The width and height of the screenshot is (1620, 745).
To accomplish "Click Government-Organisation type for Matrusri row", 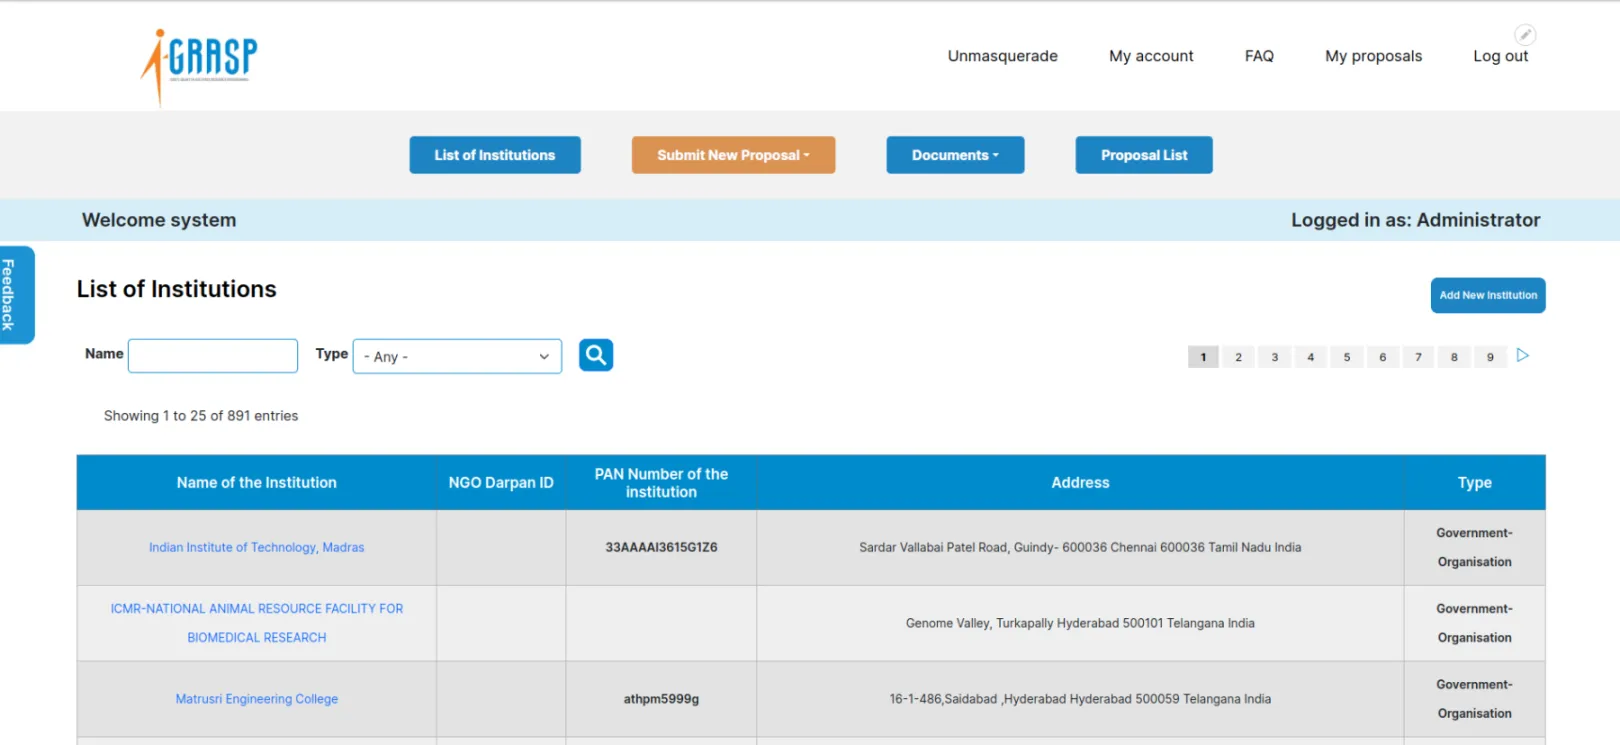I will [x=1474, y=699].
